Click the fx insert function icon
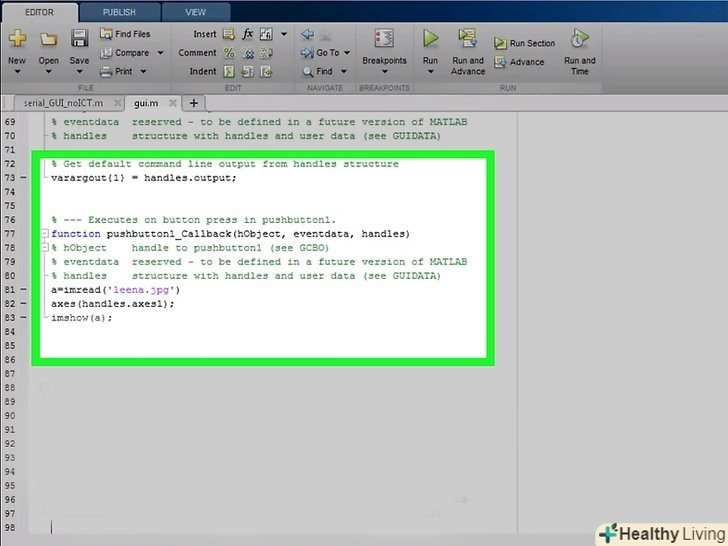728x546 pixels. click(x=247, y=34)
